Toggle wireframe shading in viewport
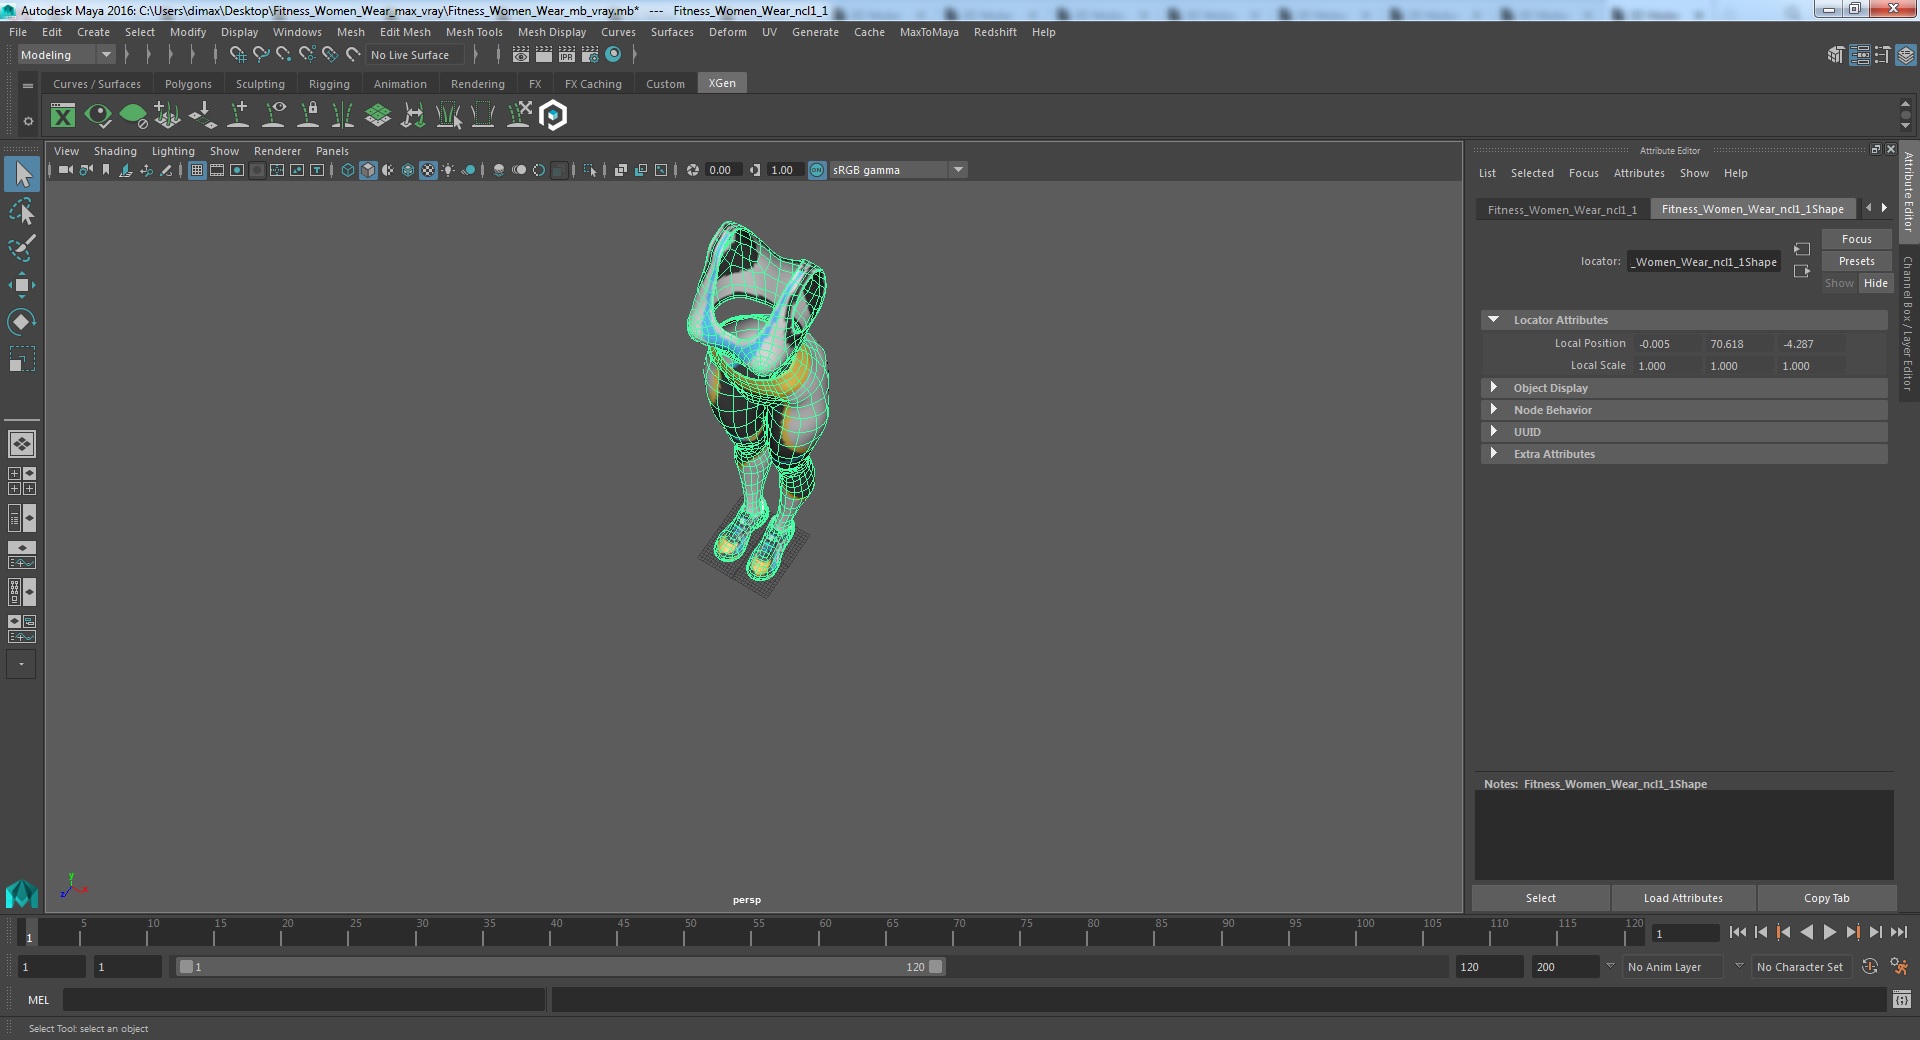The image size is (1920, 1040). click(x=348, y=170)
